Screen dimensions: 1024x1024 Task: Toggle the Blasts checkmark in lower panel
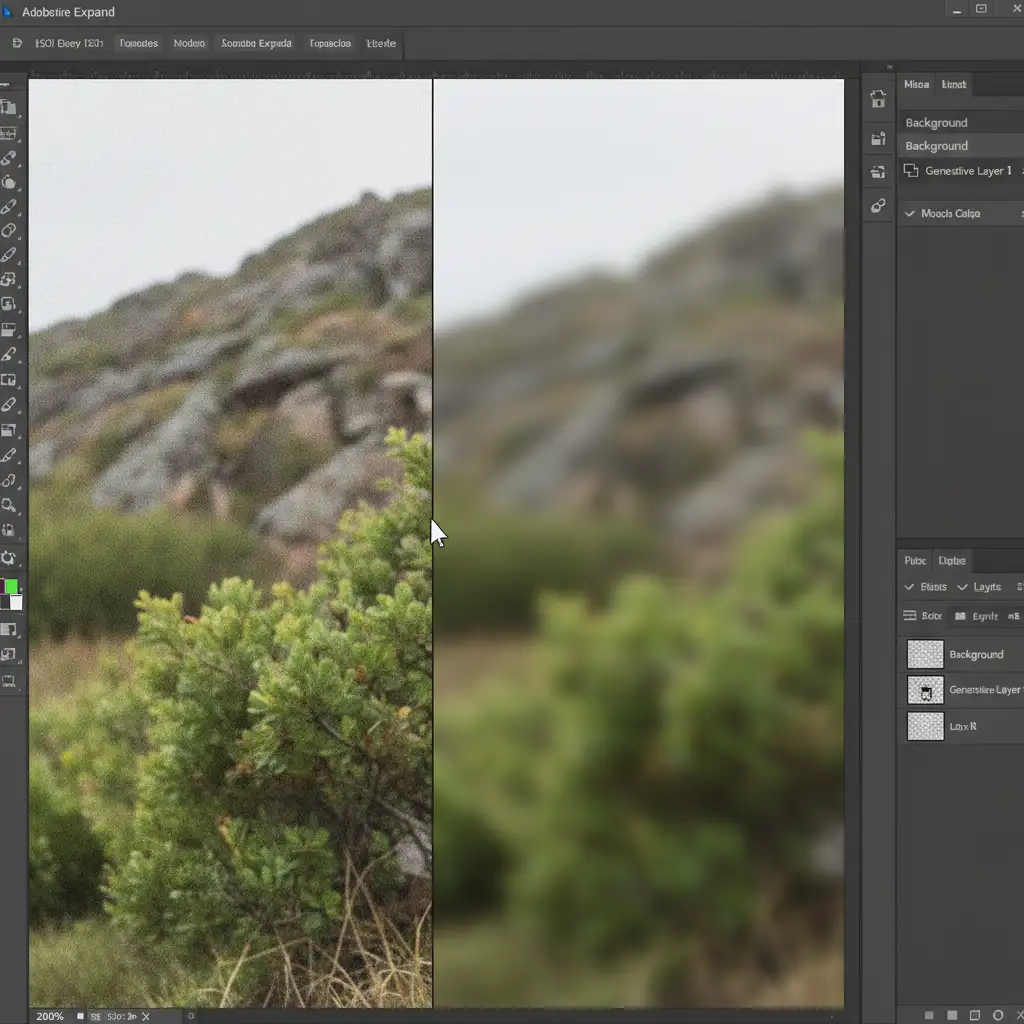click(909, 587)
